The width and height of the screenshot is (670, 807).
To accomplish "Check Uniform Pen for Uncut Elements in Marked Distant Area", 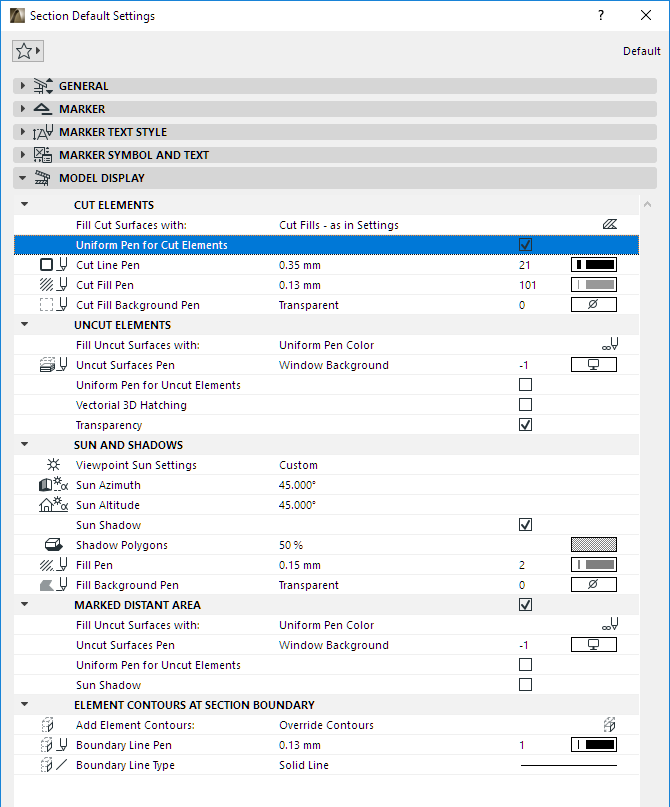I will coord(525,664).
